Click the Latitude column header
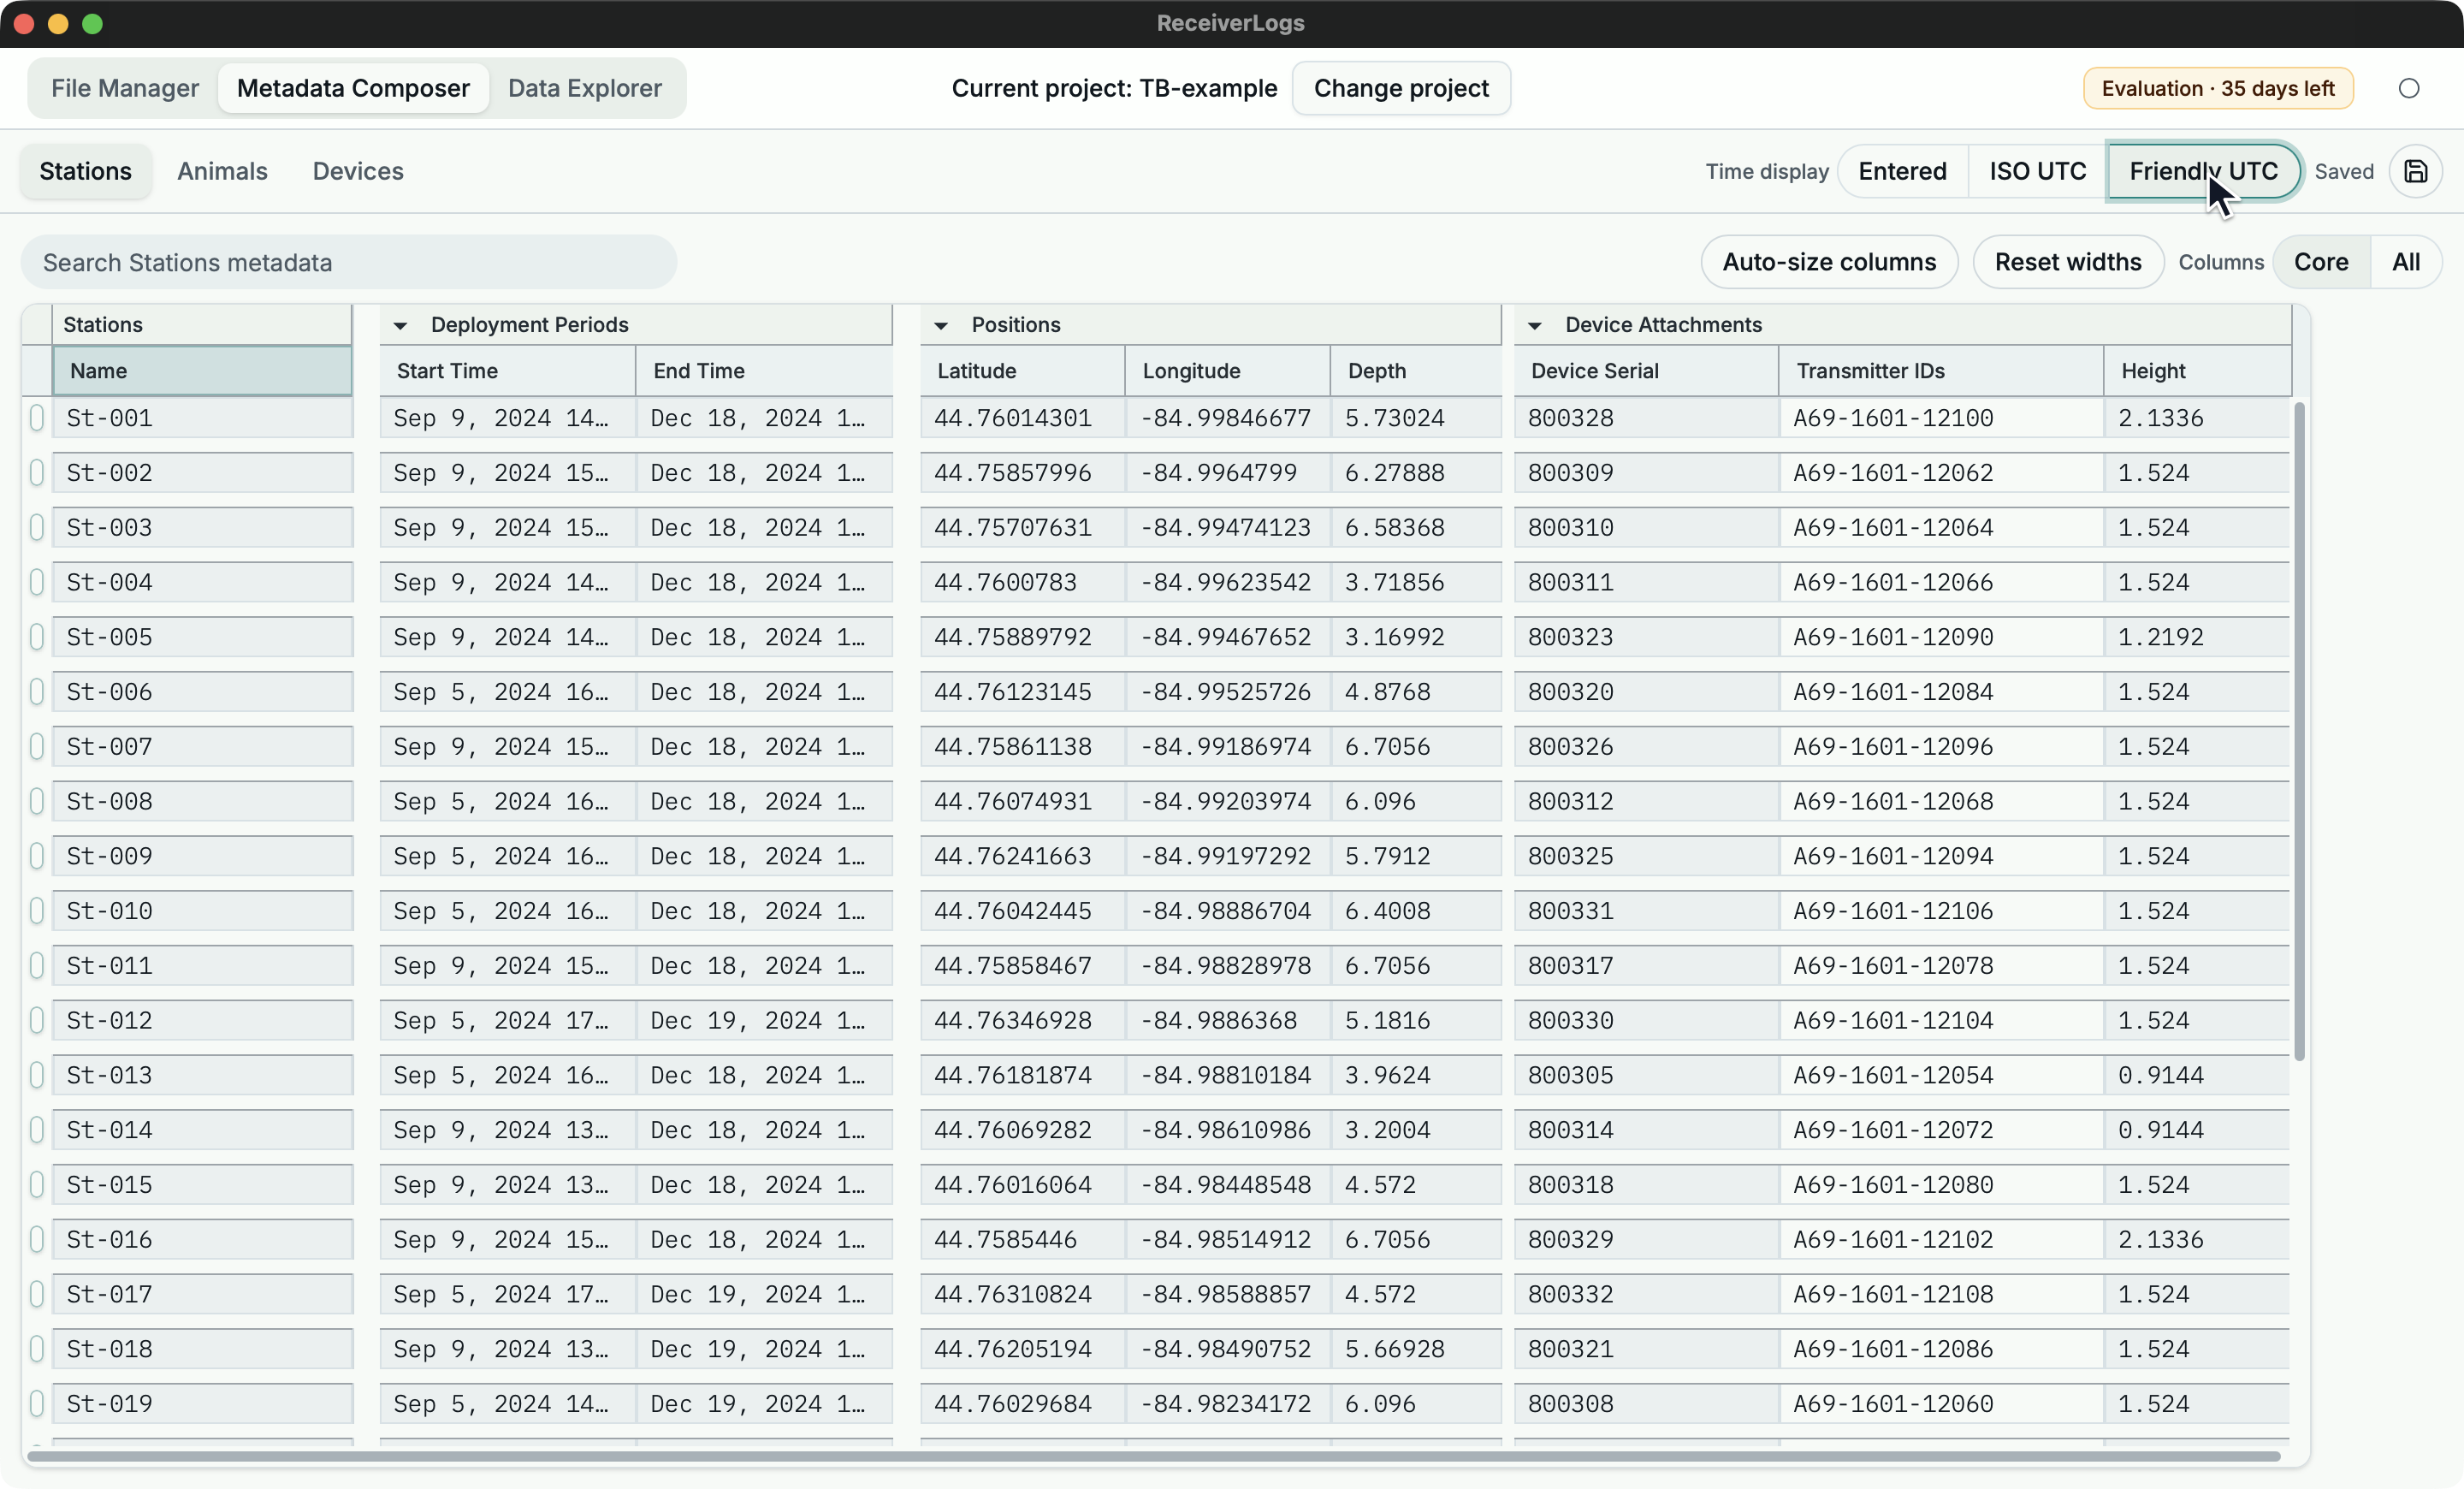 pos(1023,371)
